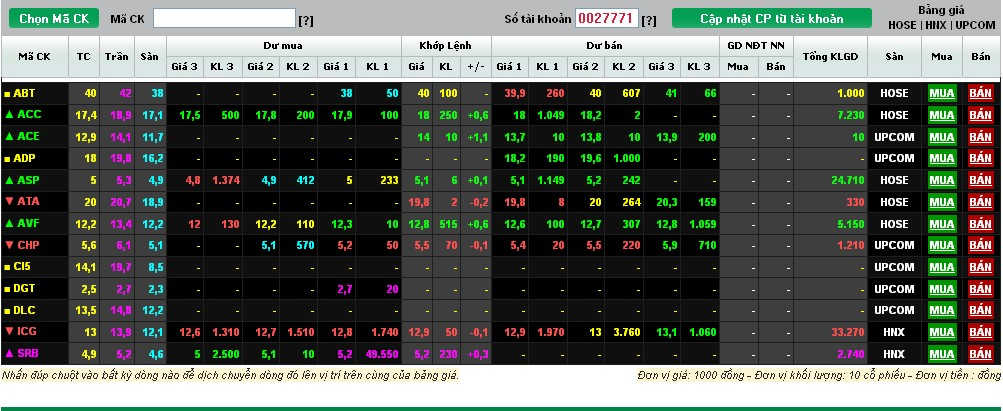Click the BÁN button for ABT
The width and height of the screenshot is (1003, 411).
click(x=980, y=93)
